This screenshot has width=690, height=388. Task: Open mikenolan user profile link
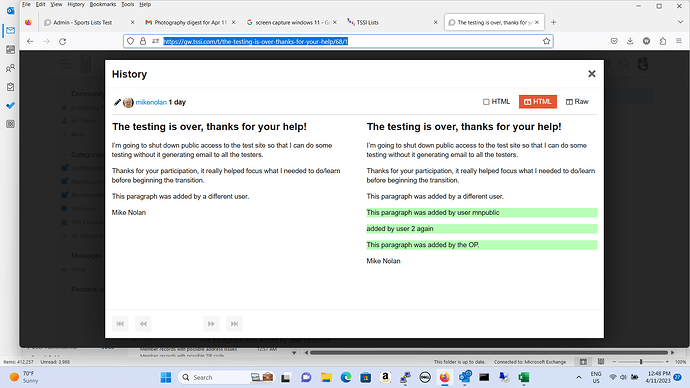[x=151, y=102]
